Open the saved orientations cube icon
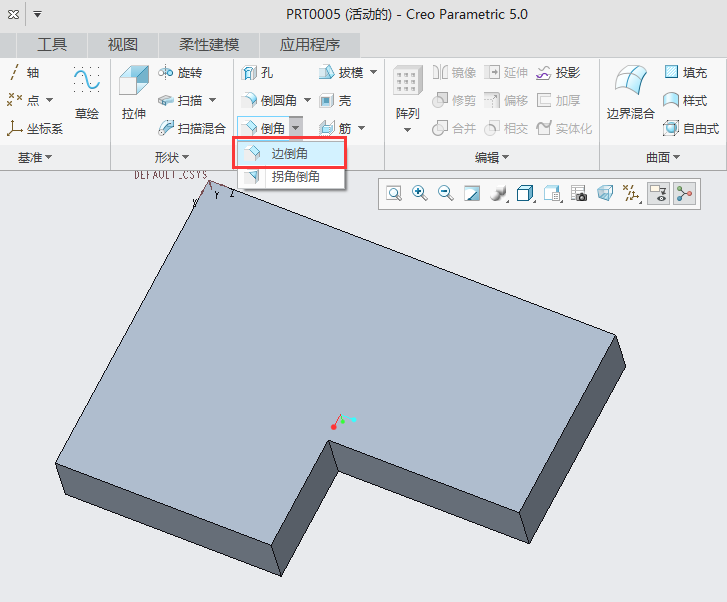Screen dimensions: 727x602 point(525,193)
